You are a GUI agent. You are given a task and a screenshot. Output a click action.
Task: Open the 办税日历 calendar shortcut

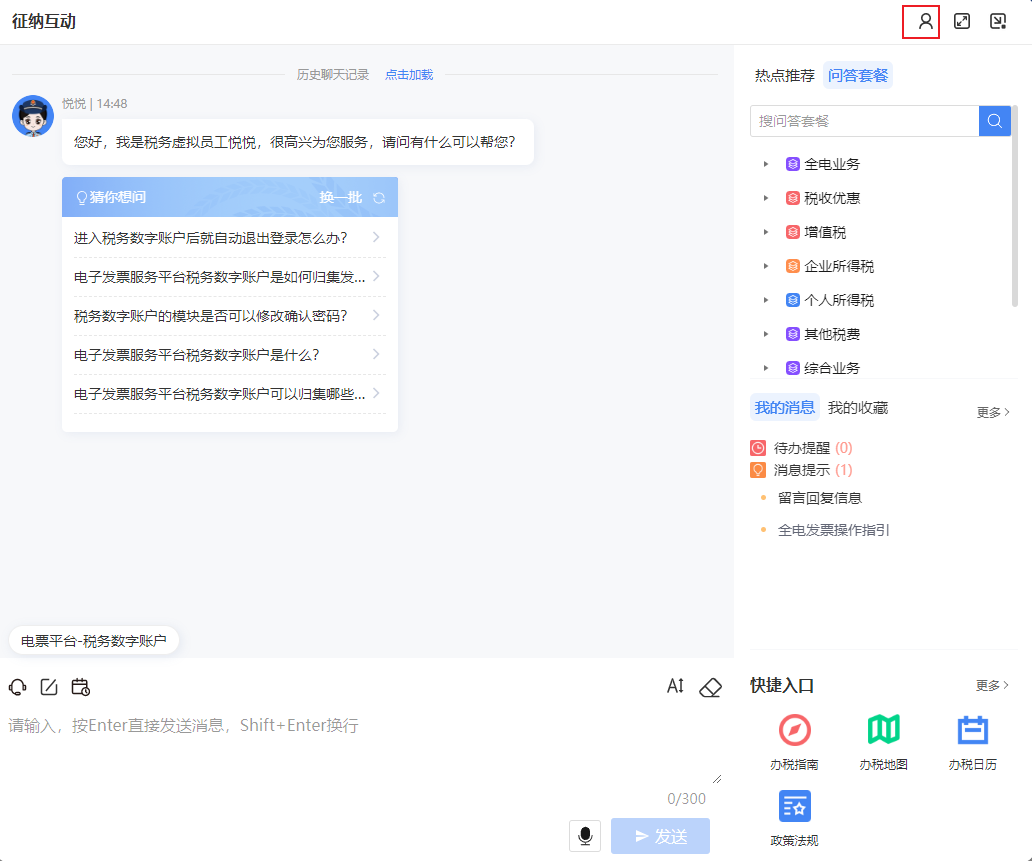pyautogui.click(x=972, y=741)
